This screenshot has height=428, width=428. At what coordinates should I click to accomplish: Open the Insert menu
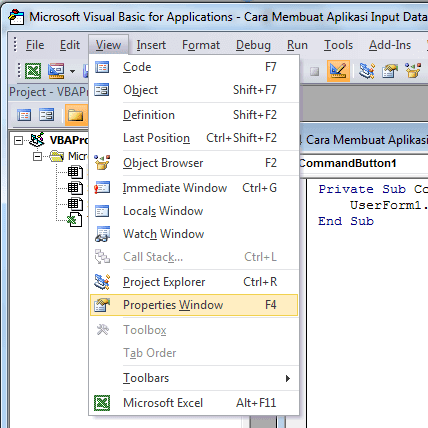[151, 45]
